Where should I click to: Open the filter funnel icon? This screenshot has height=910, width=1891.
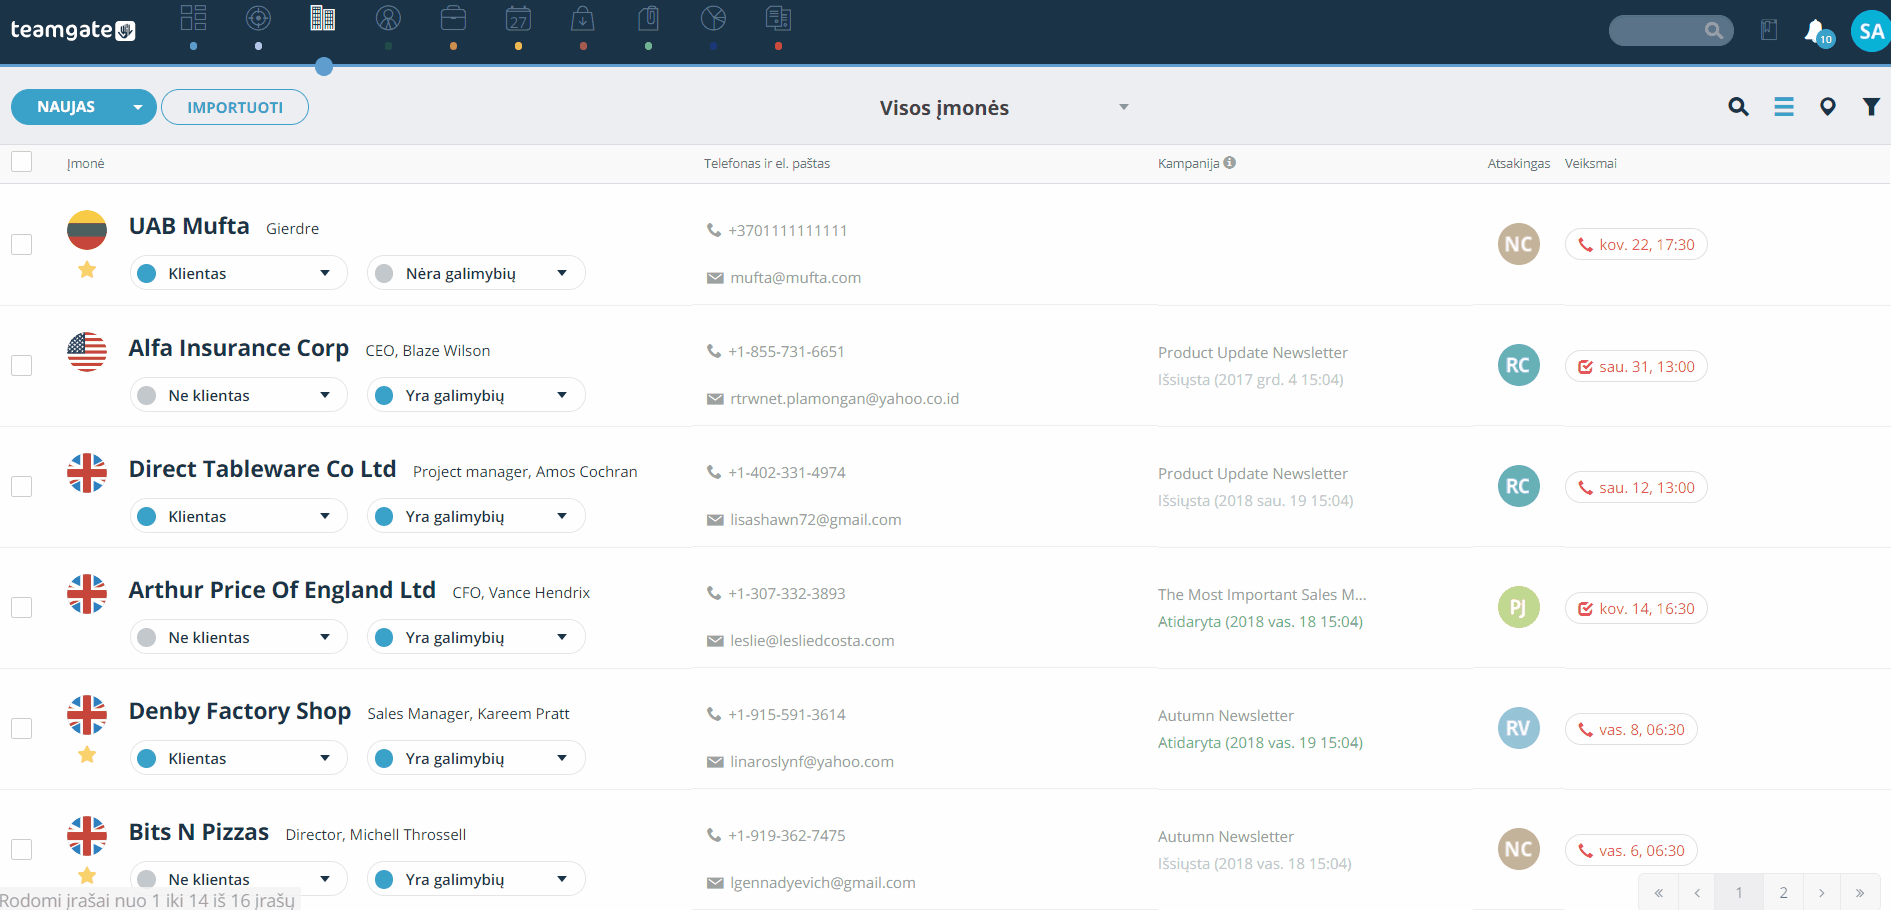(x=1871, y=107)
